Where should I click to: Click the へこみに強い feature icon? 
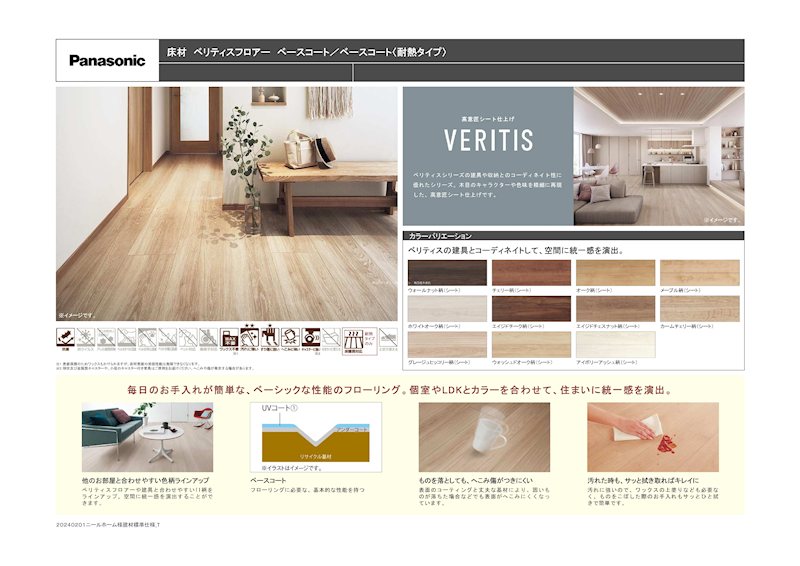coord(290,340)
